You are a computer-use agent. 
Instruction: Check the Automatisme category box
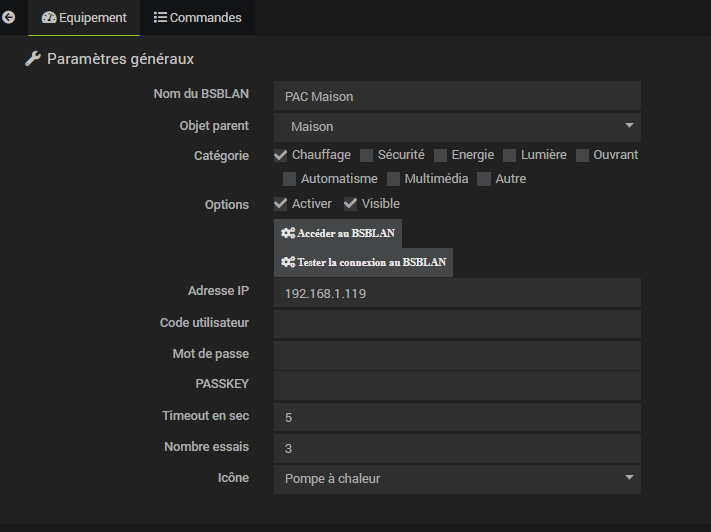(290, 179)
